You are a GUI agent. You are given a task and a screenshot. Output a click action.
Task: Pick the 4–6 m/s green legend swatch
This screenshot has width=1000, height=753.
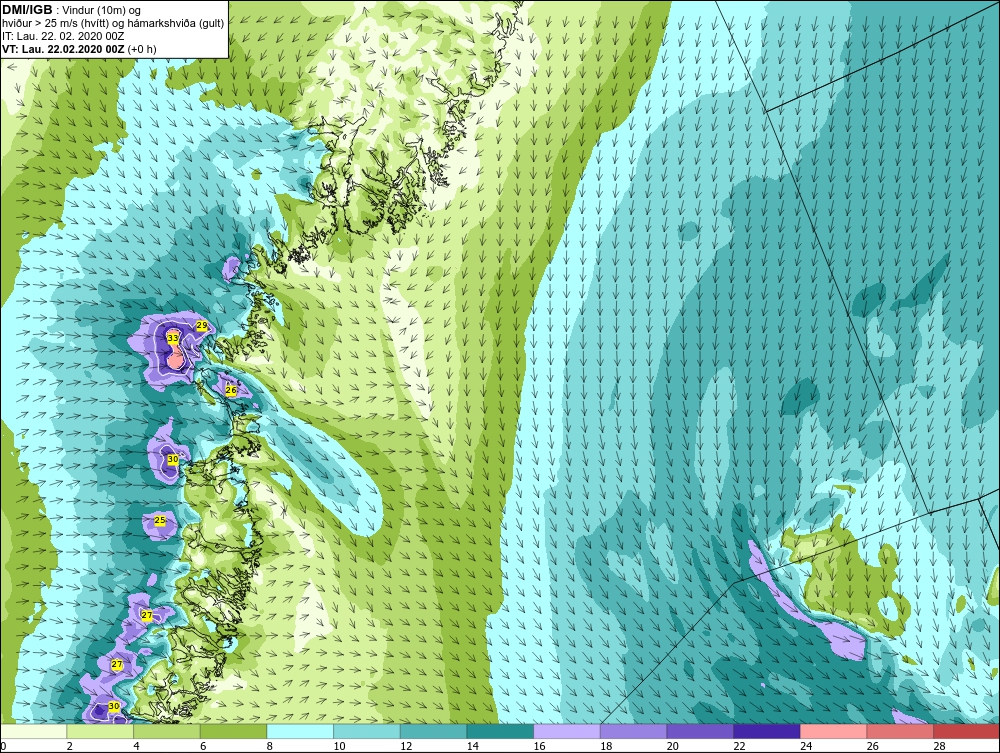point(166,731)
